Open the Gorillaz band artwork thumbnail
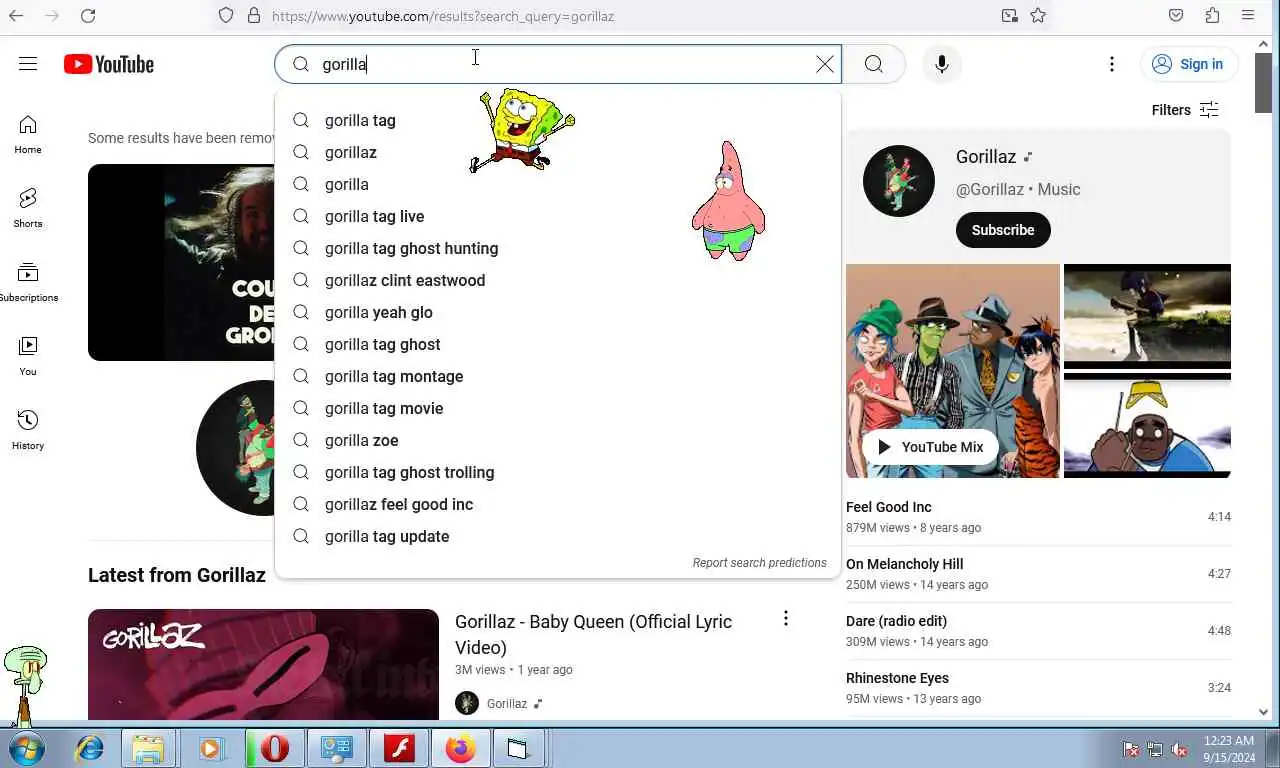 tap(953, 371)
